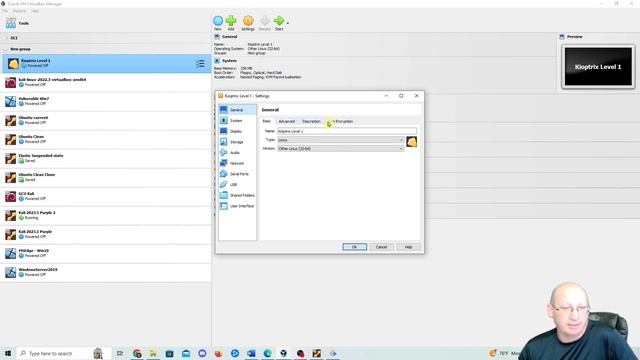Switch to the Advanced tab
The image size is (640, 360).
[287, 121]
